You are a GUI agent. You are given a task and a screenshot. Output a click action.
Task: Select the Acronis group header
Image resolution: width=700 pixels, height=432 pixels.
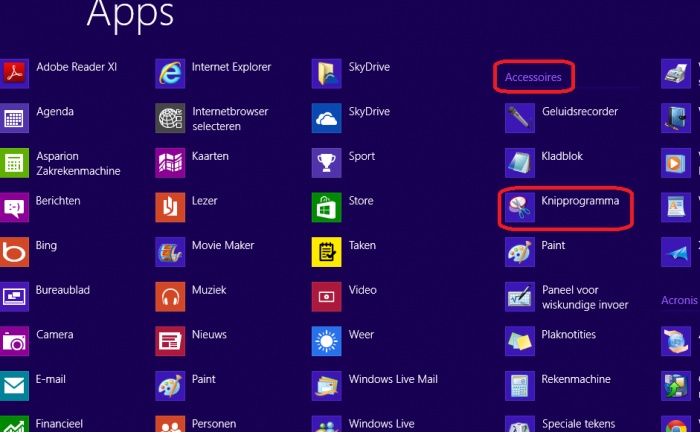point(679,300)
